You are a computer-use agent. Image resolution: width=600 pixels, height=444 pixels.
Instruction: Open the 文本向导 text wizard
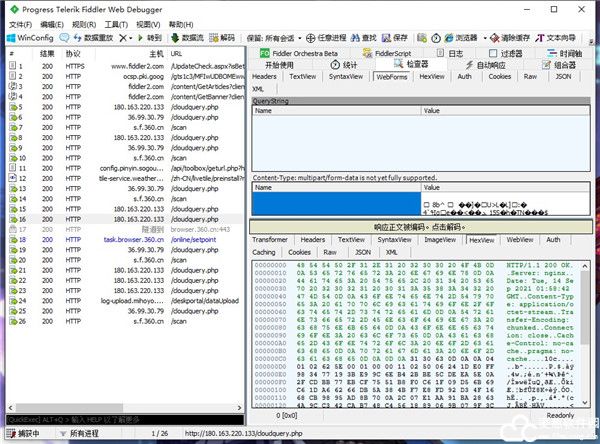click(x=556, y=38)
